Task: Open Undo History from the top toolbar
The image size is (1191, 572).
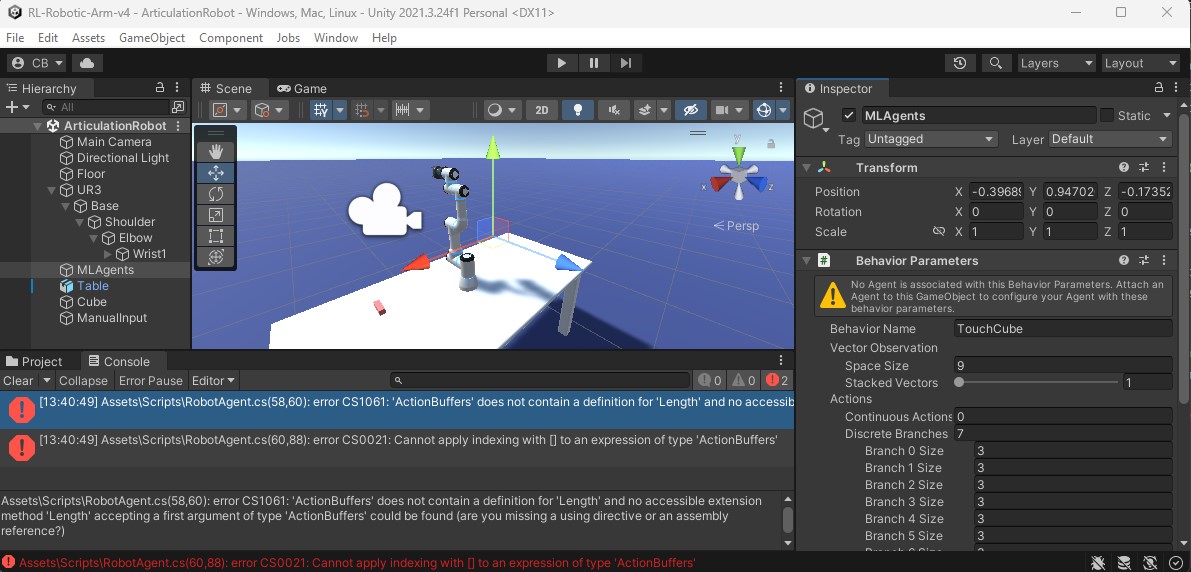Action: pyautogui.click(x=960, y=63)
